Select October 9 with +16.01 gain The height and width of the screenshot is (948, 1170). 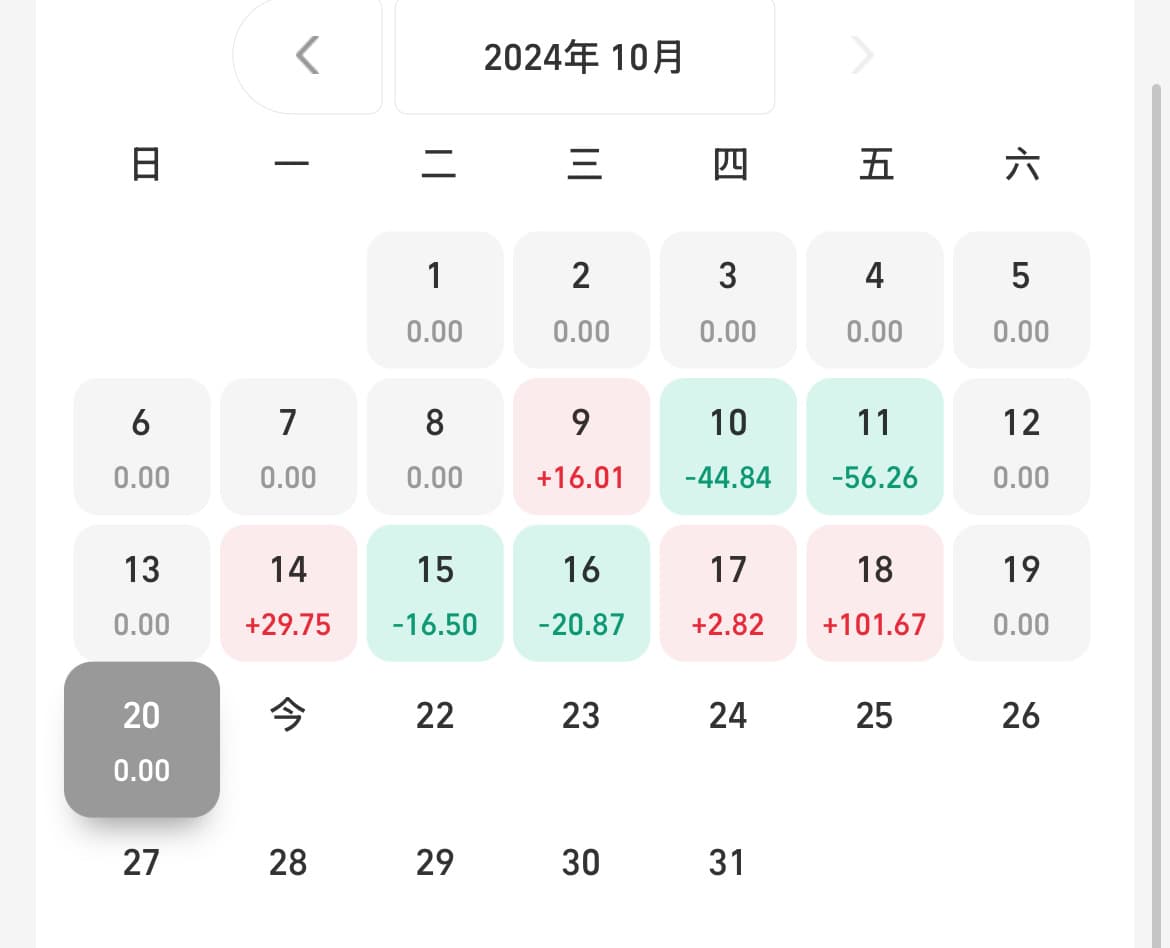click(581, 447)
